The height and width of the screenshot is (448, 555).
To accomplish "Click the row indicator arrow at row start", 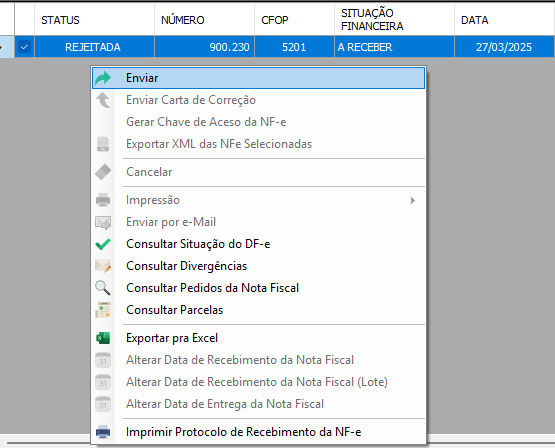I will click(x=2, y=47).
